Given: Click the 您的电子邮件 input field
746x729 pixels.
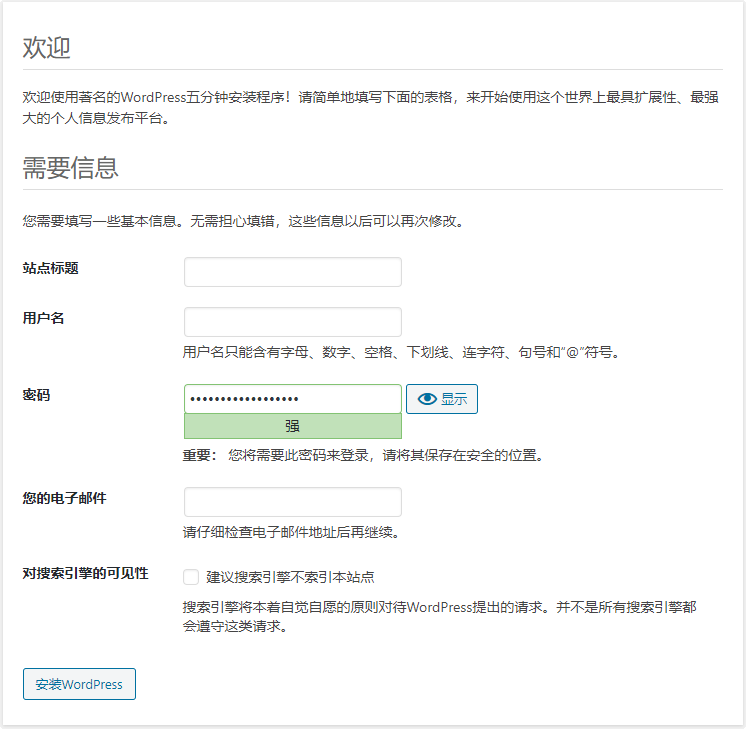Looking at the screenshot, I should [x=293, y=502].
